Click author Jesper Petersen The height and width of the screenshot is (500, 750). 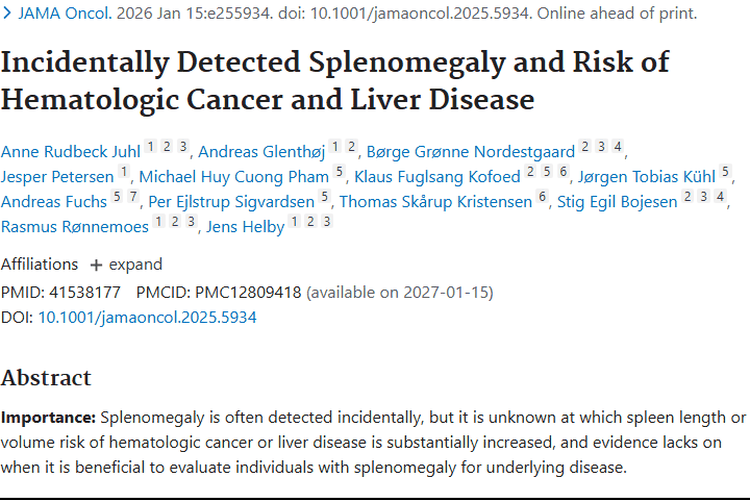pyautogui.click(x=57, y=177)
